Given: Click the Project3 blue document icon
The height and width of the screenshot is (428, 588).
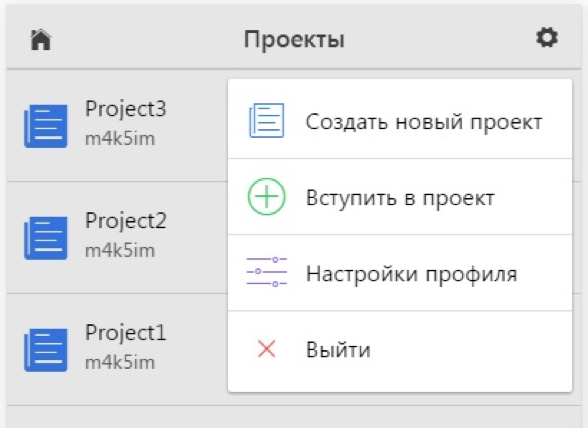Looking at the screenshot, I should click(x=46, y=126).
